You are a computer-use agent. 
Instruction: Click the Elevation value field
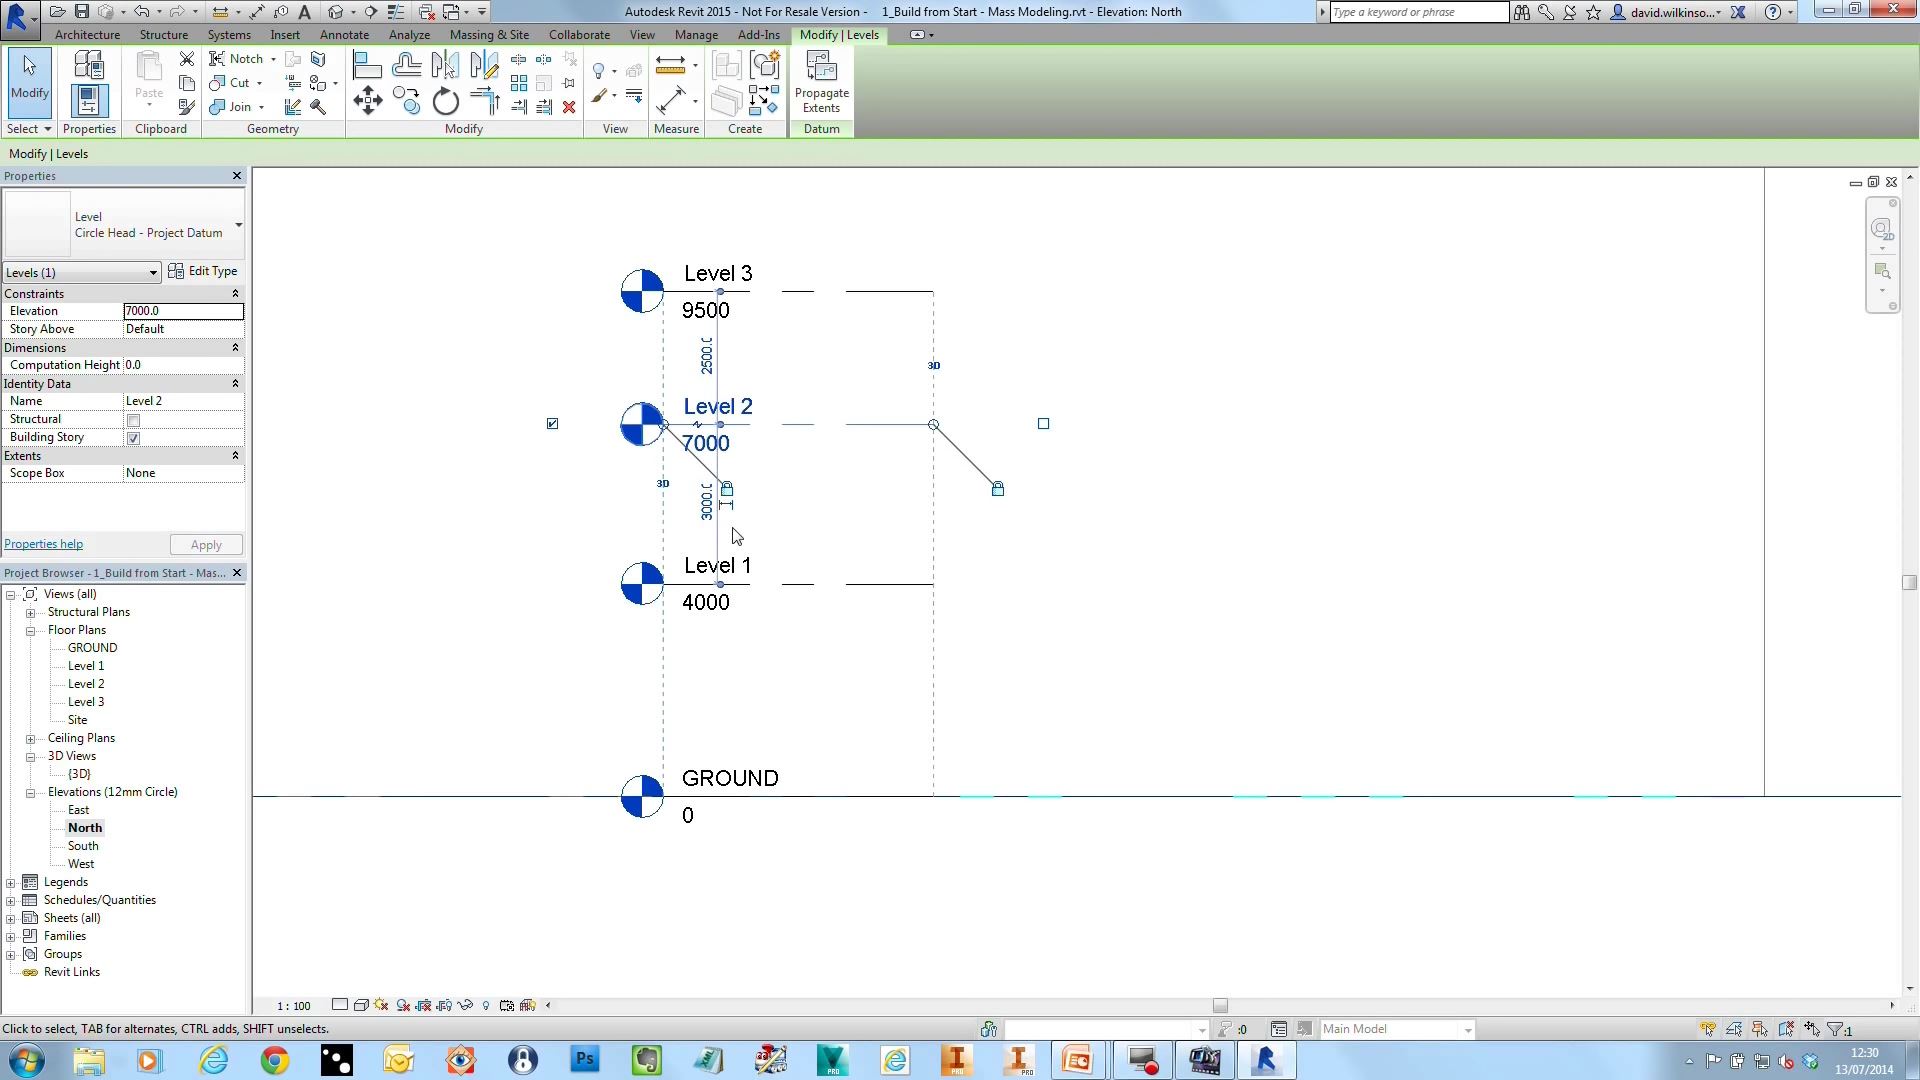tap(183, 311)
